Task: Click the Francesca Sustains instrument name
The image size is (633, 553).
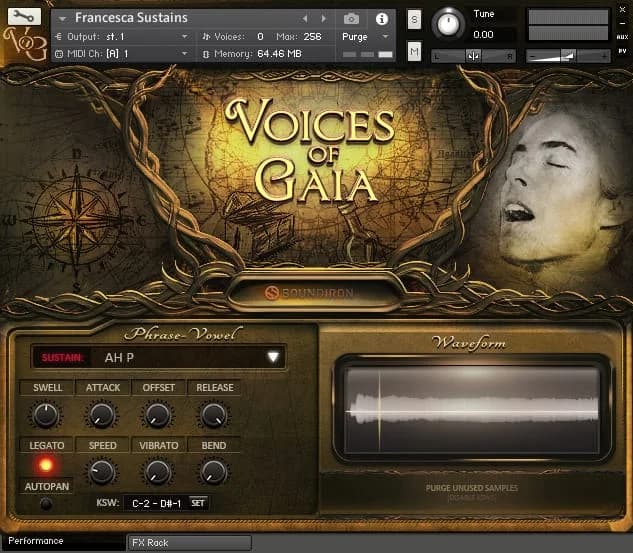Action: (x=131, y=18)
